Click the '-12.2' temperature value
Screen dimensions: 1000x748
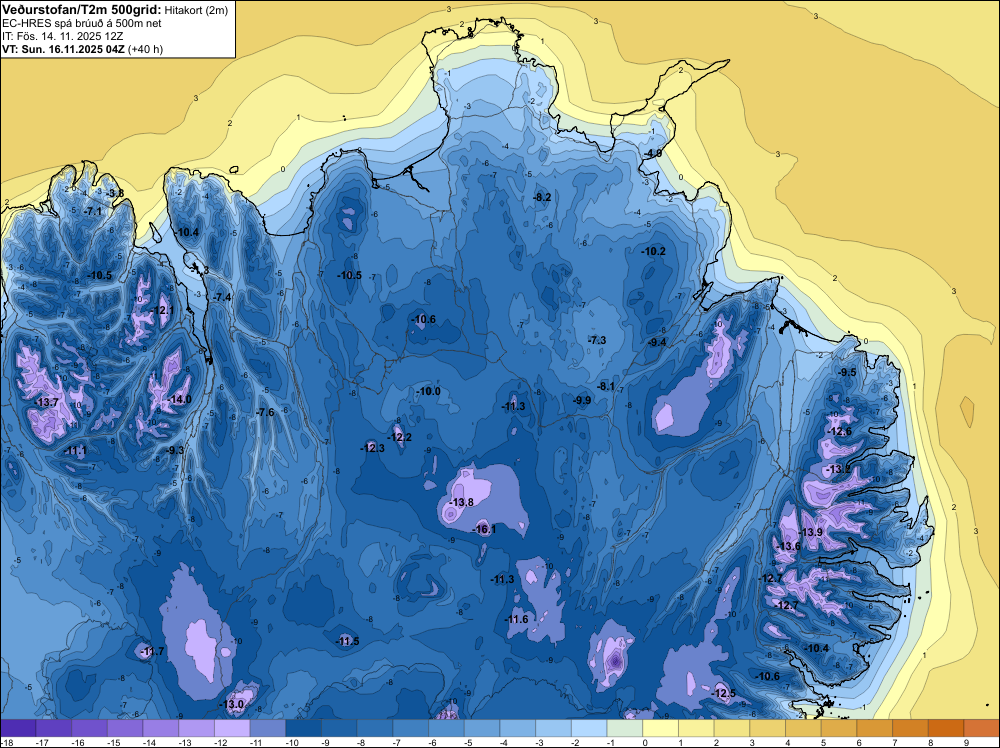400,437
